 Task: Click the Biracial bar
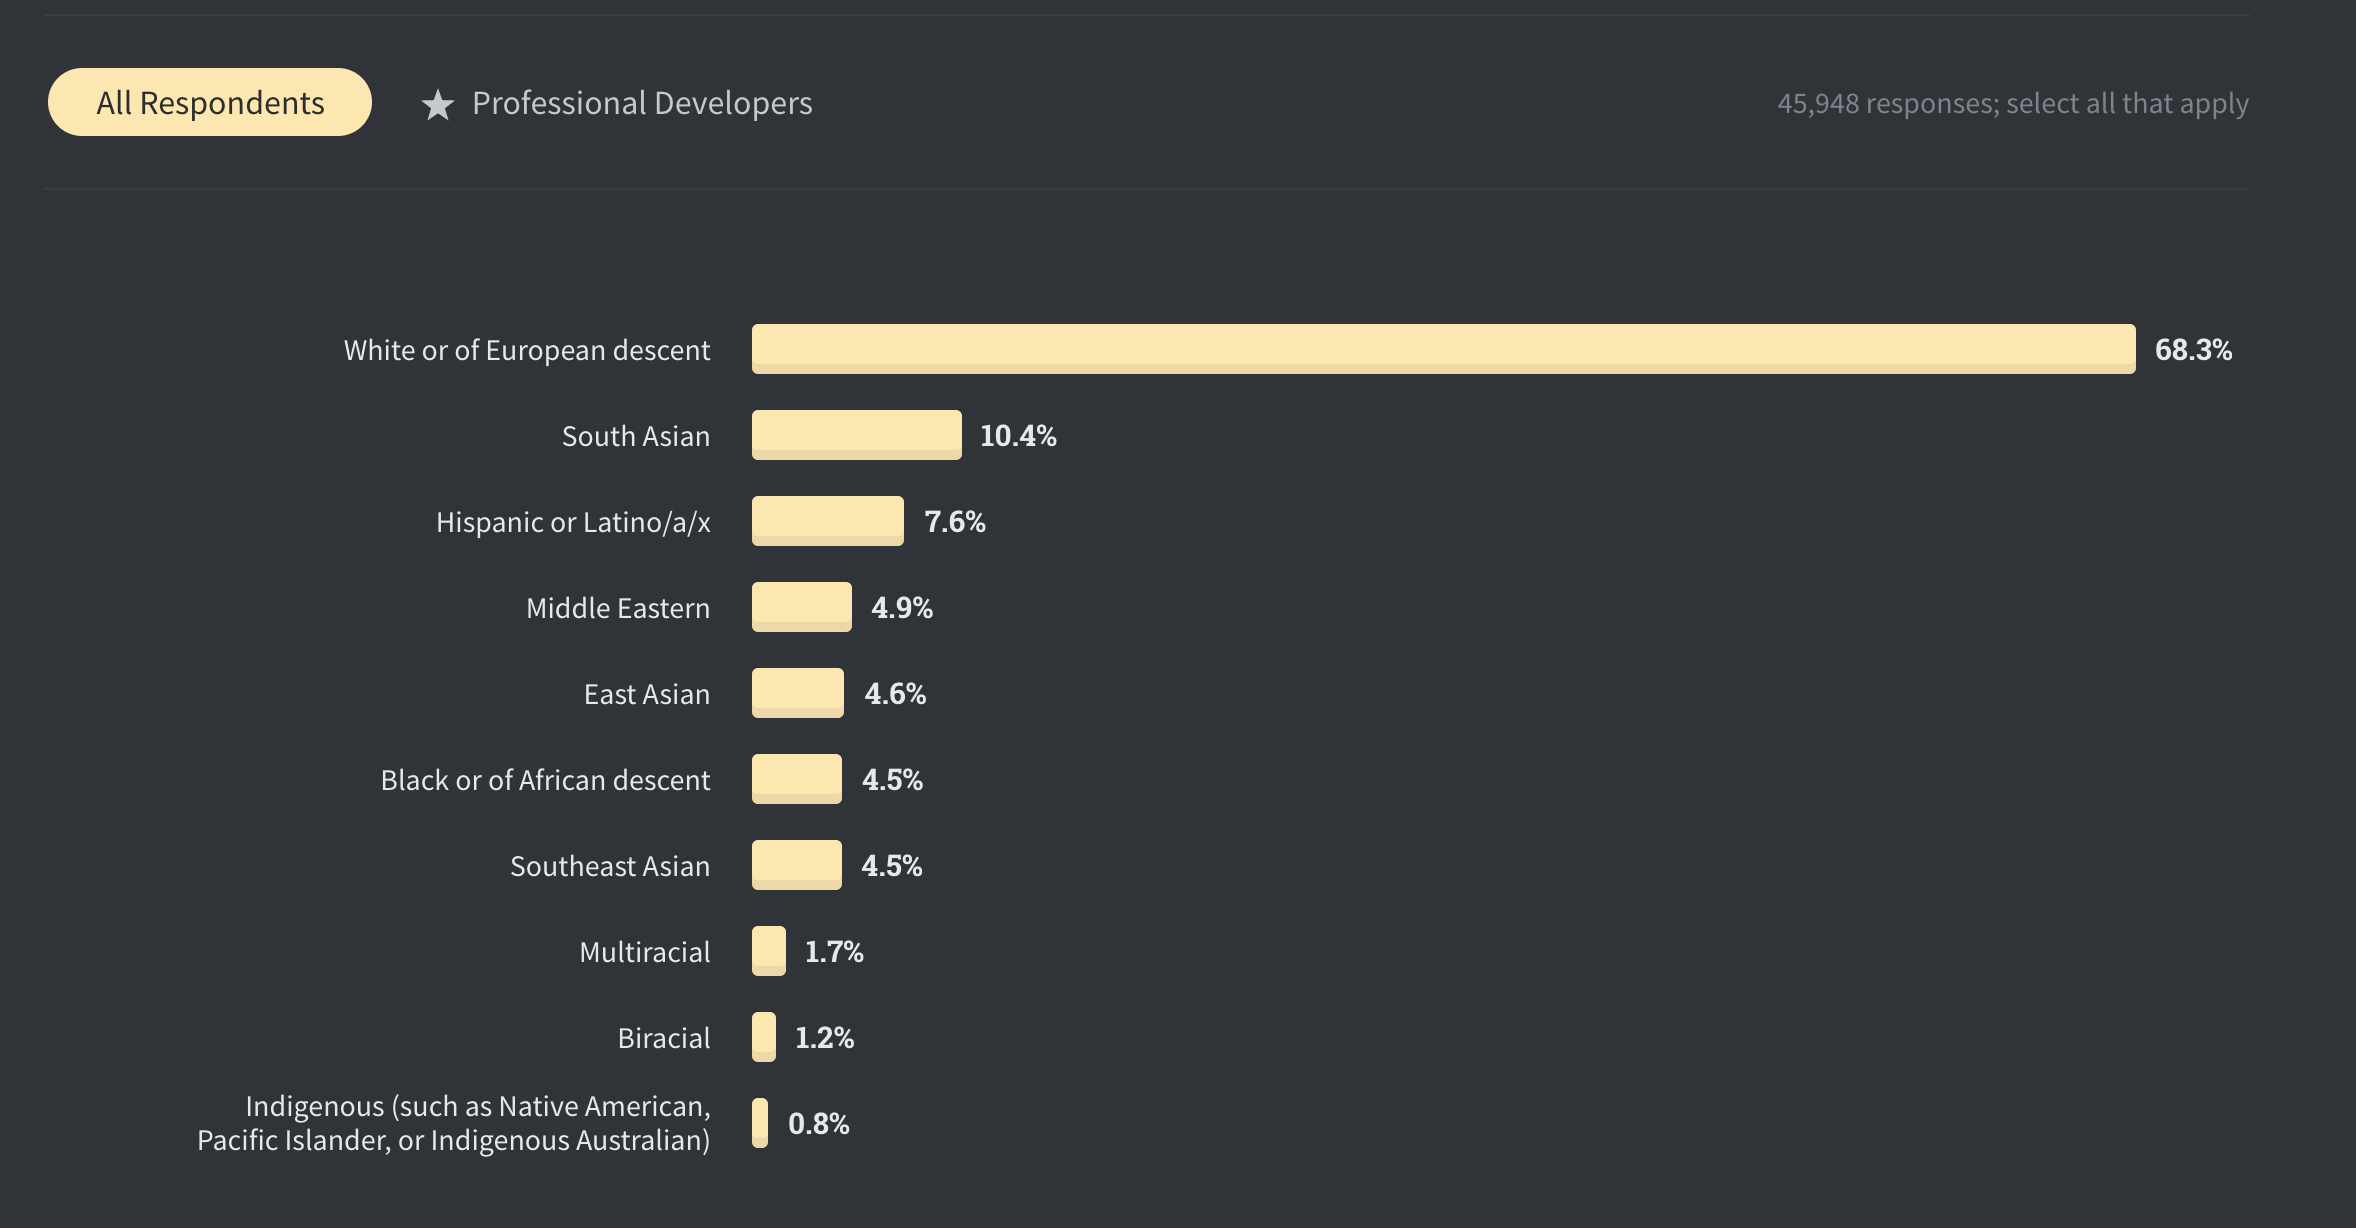point(763,1037)
